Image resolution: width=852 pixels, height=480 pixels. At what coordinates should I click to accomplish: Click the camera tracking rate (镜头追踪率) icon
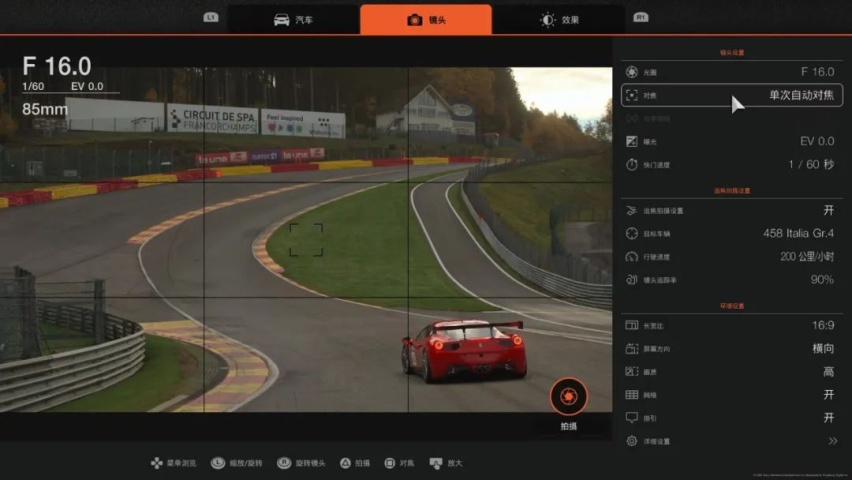[631, 280]
